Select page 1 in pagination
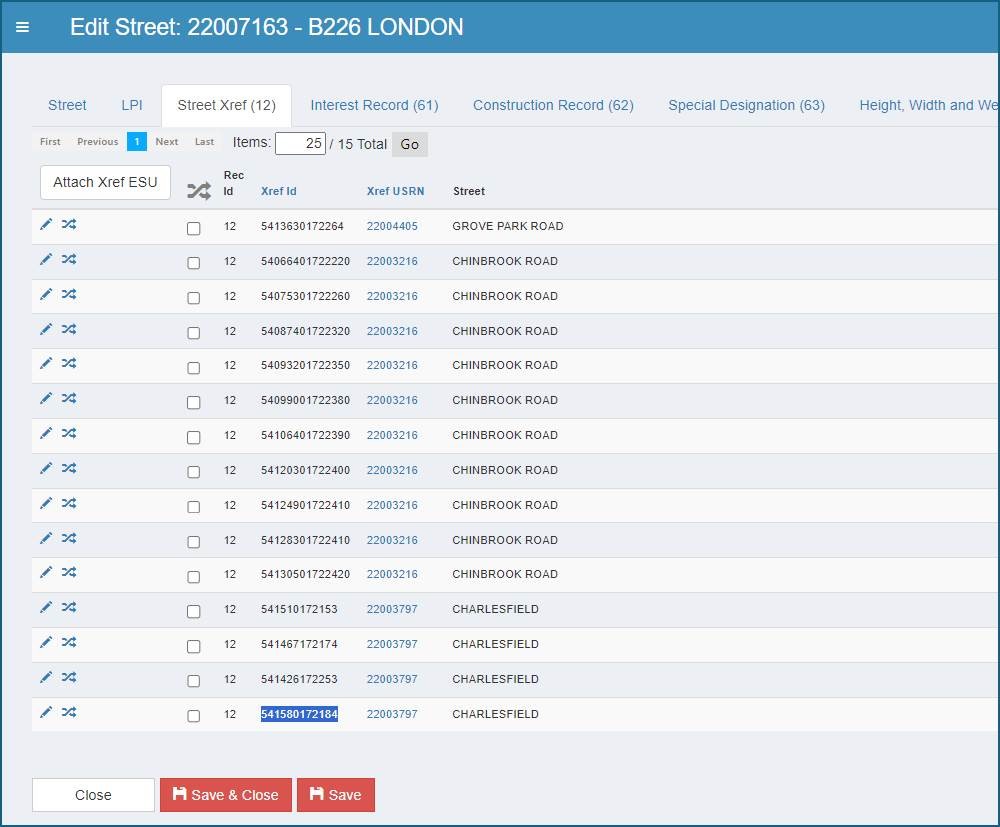This screenshot has height=827, width=1000. pyautogui.click(x=136, y=142)
